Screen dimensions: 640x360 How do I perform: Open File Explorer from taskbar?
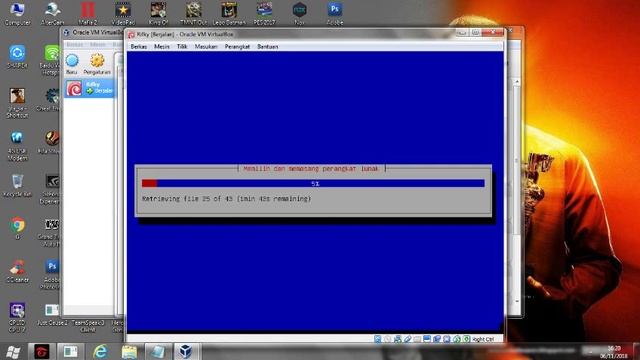point(129,351)
